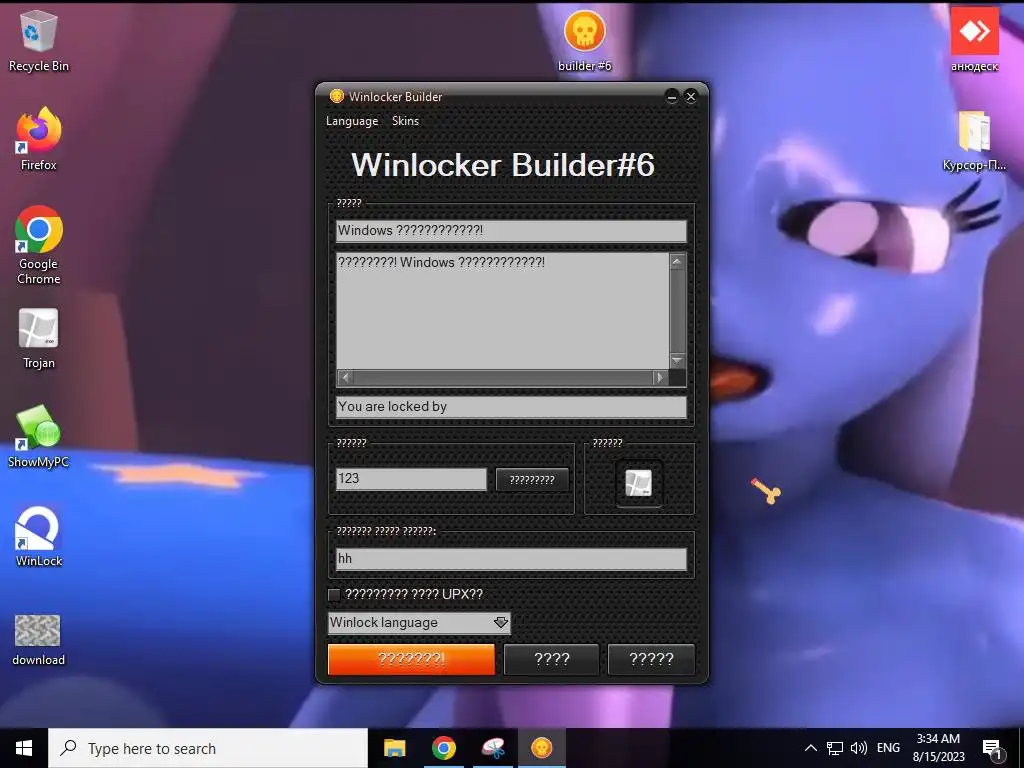The height and width of the screenshot is (768, 1024).
Task: Choose the Windows logo icon picker
Action: pos(638,483)
